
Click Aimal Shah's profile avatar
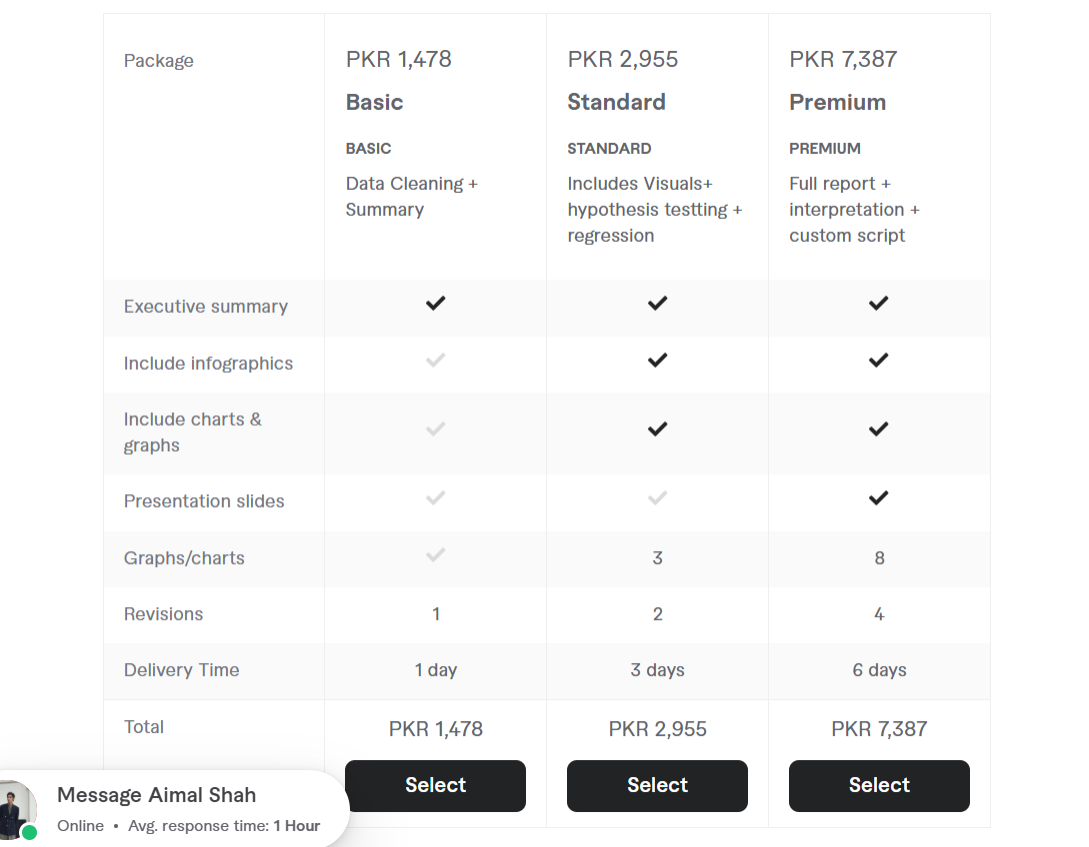click(15, 810)
